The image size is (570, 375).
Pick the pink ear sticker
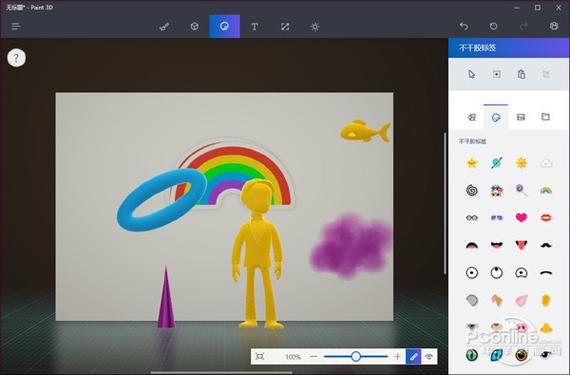point(521,300)
